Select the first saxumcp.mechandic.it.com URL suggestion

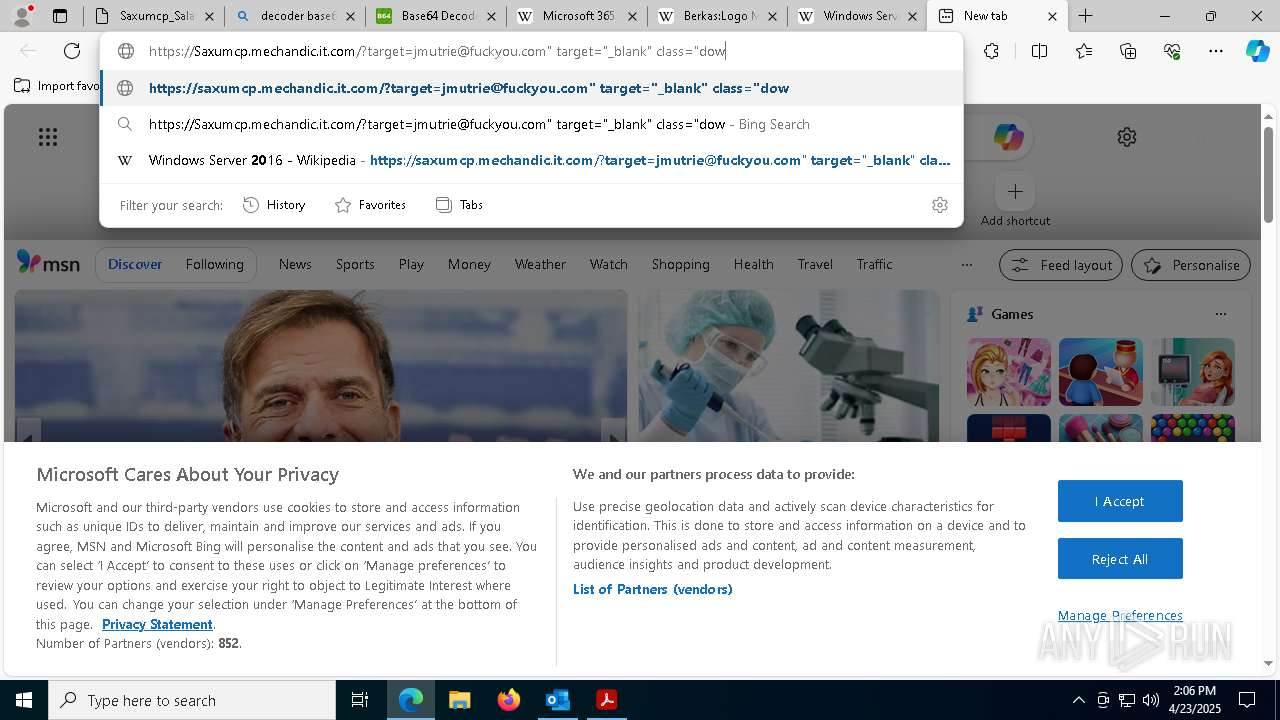tap(531, 88)
